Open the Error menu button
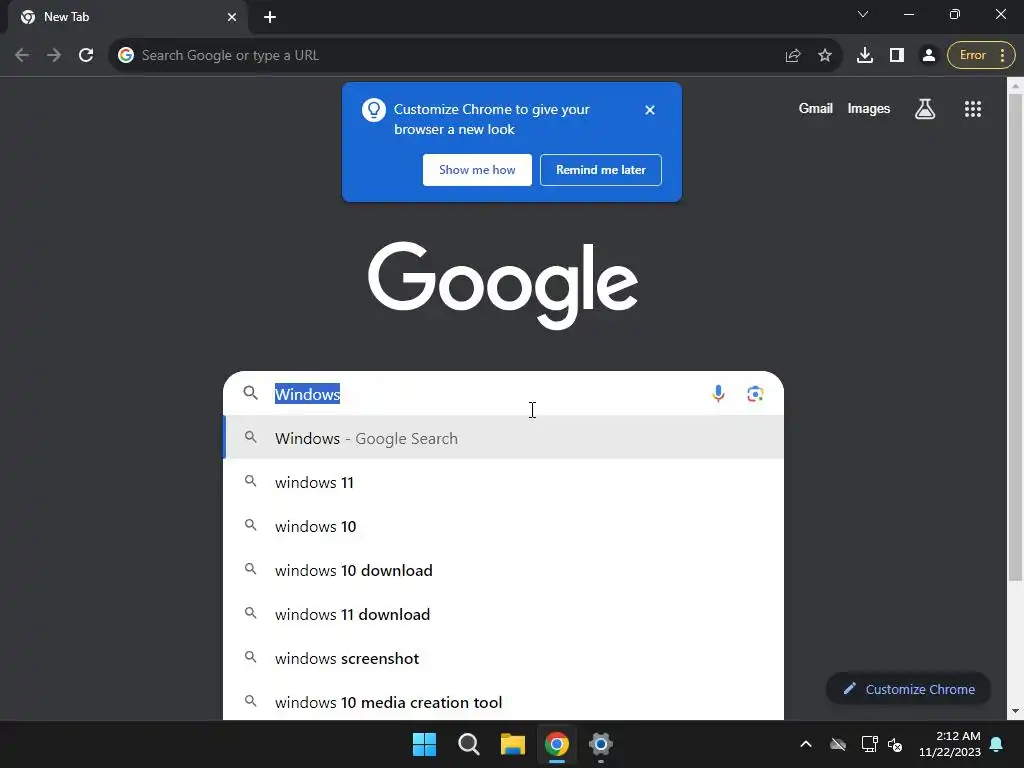This screenshot has width=1024, height=768. pos(981,56)
